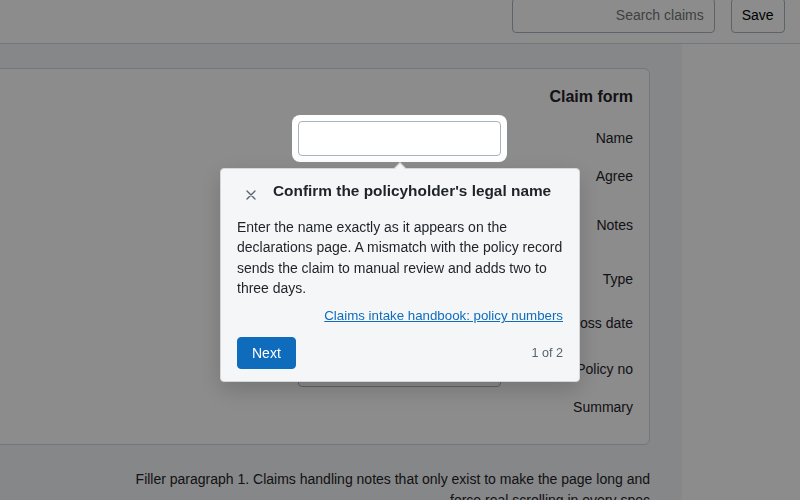The height and width of the screenshot is (500, 800).
Task: Focus the Search claims field
Action: point(613,15)
